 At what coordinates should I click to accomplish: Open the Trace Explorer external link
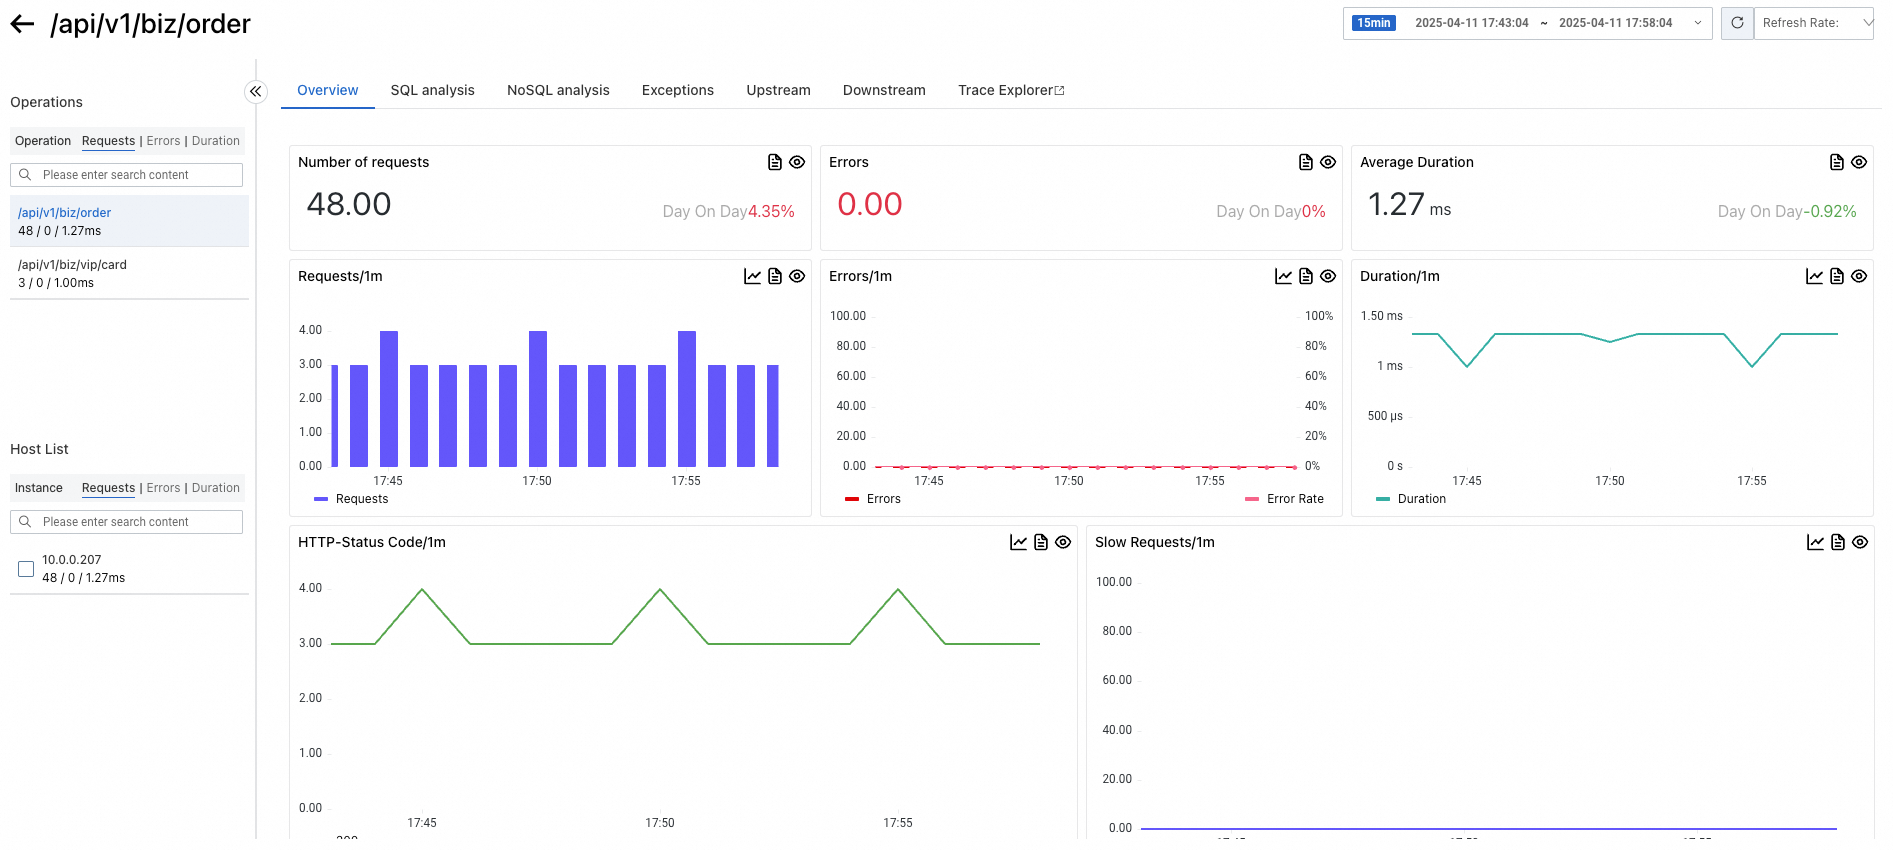pyautogui.click(x=1010, y=90)
